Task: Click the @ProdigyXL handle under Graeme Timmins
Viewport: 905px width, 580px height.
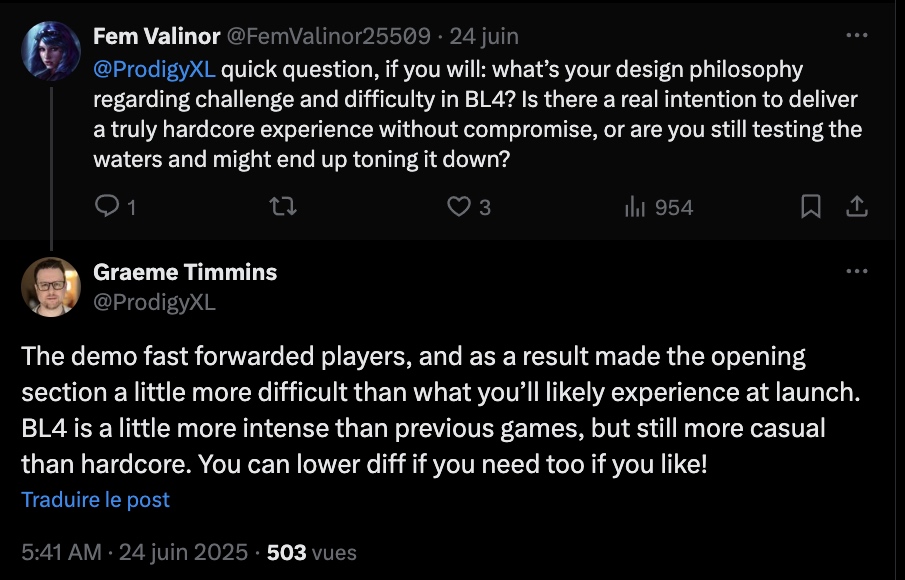Action: 154,302
